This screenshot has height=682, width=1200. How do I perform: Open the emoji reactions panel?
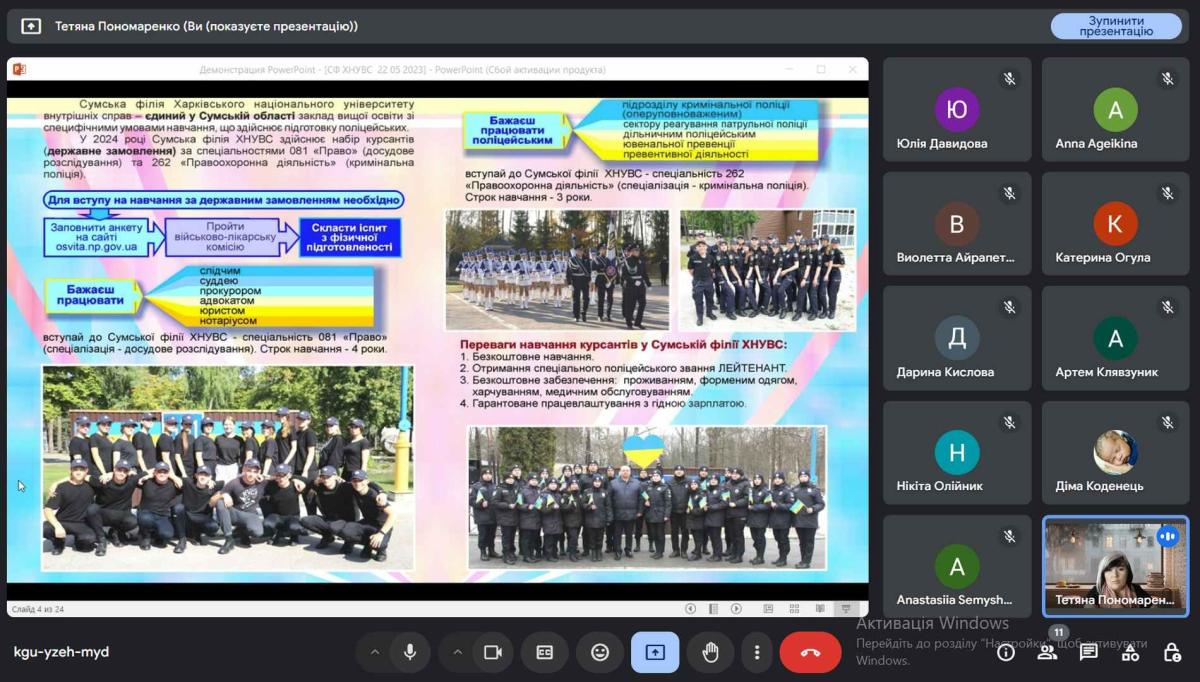pyautogui.click(x=600, y=652)
